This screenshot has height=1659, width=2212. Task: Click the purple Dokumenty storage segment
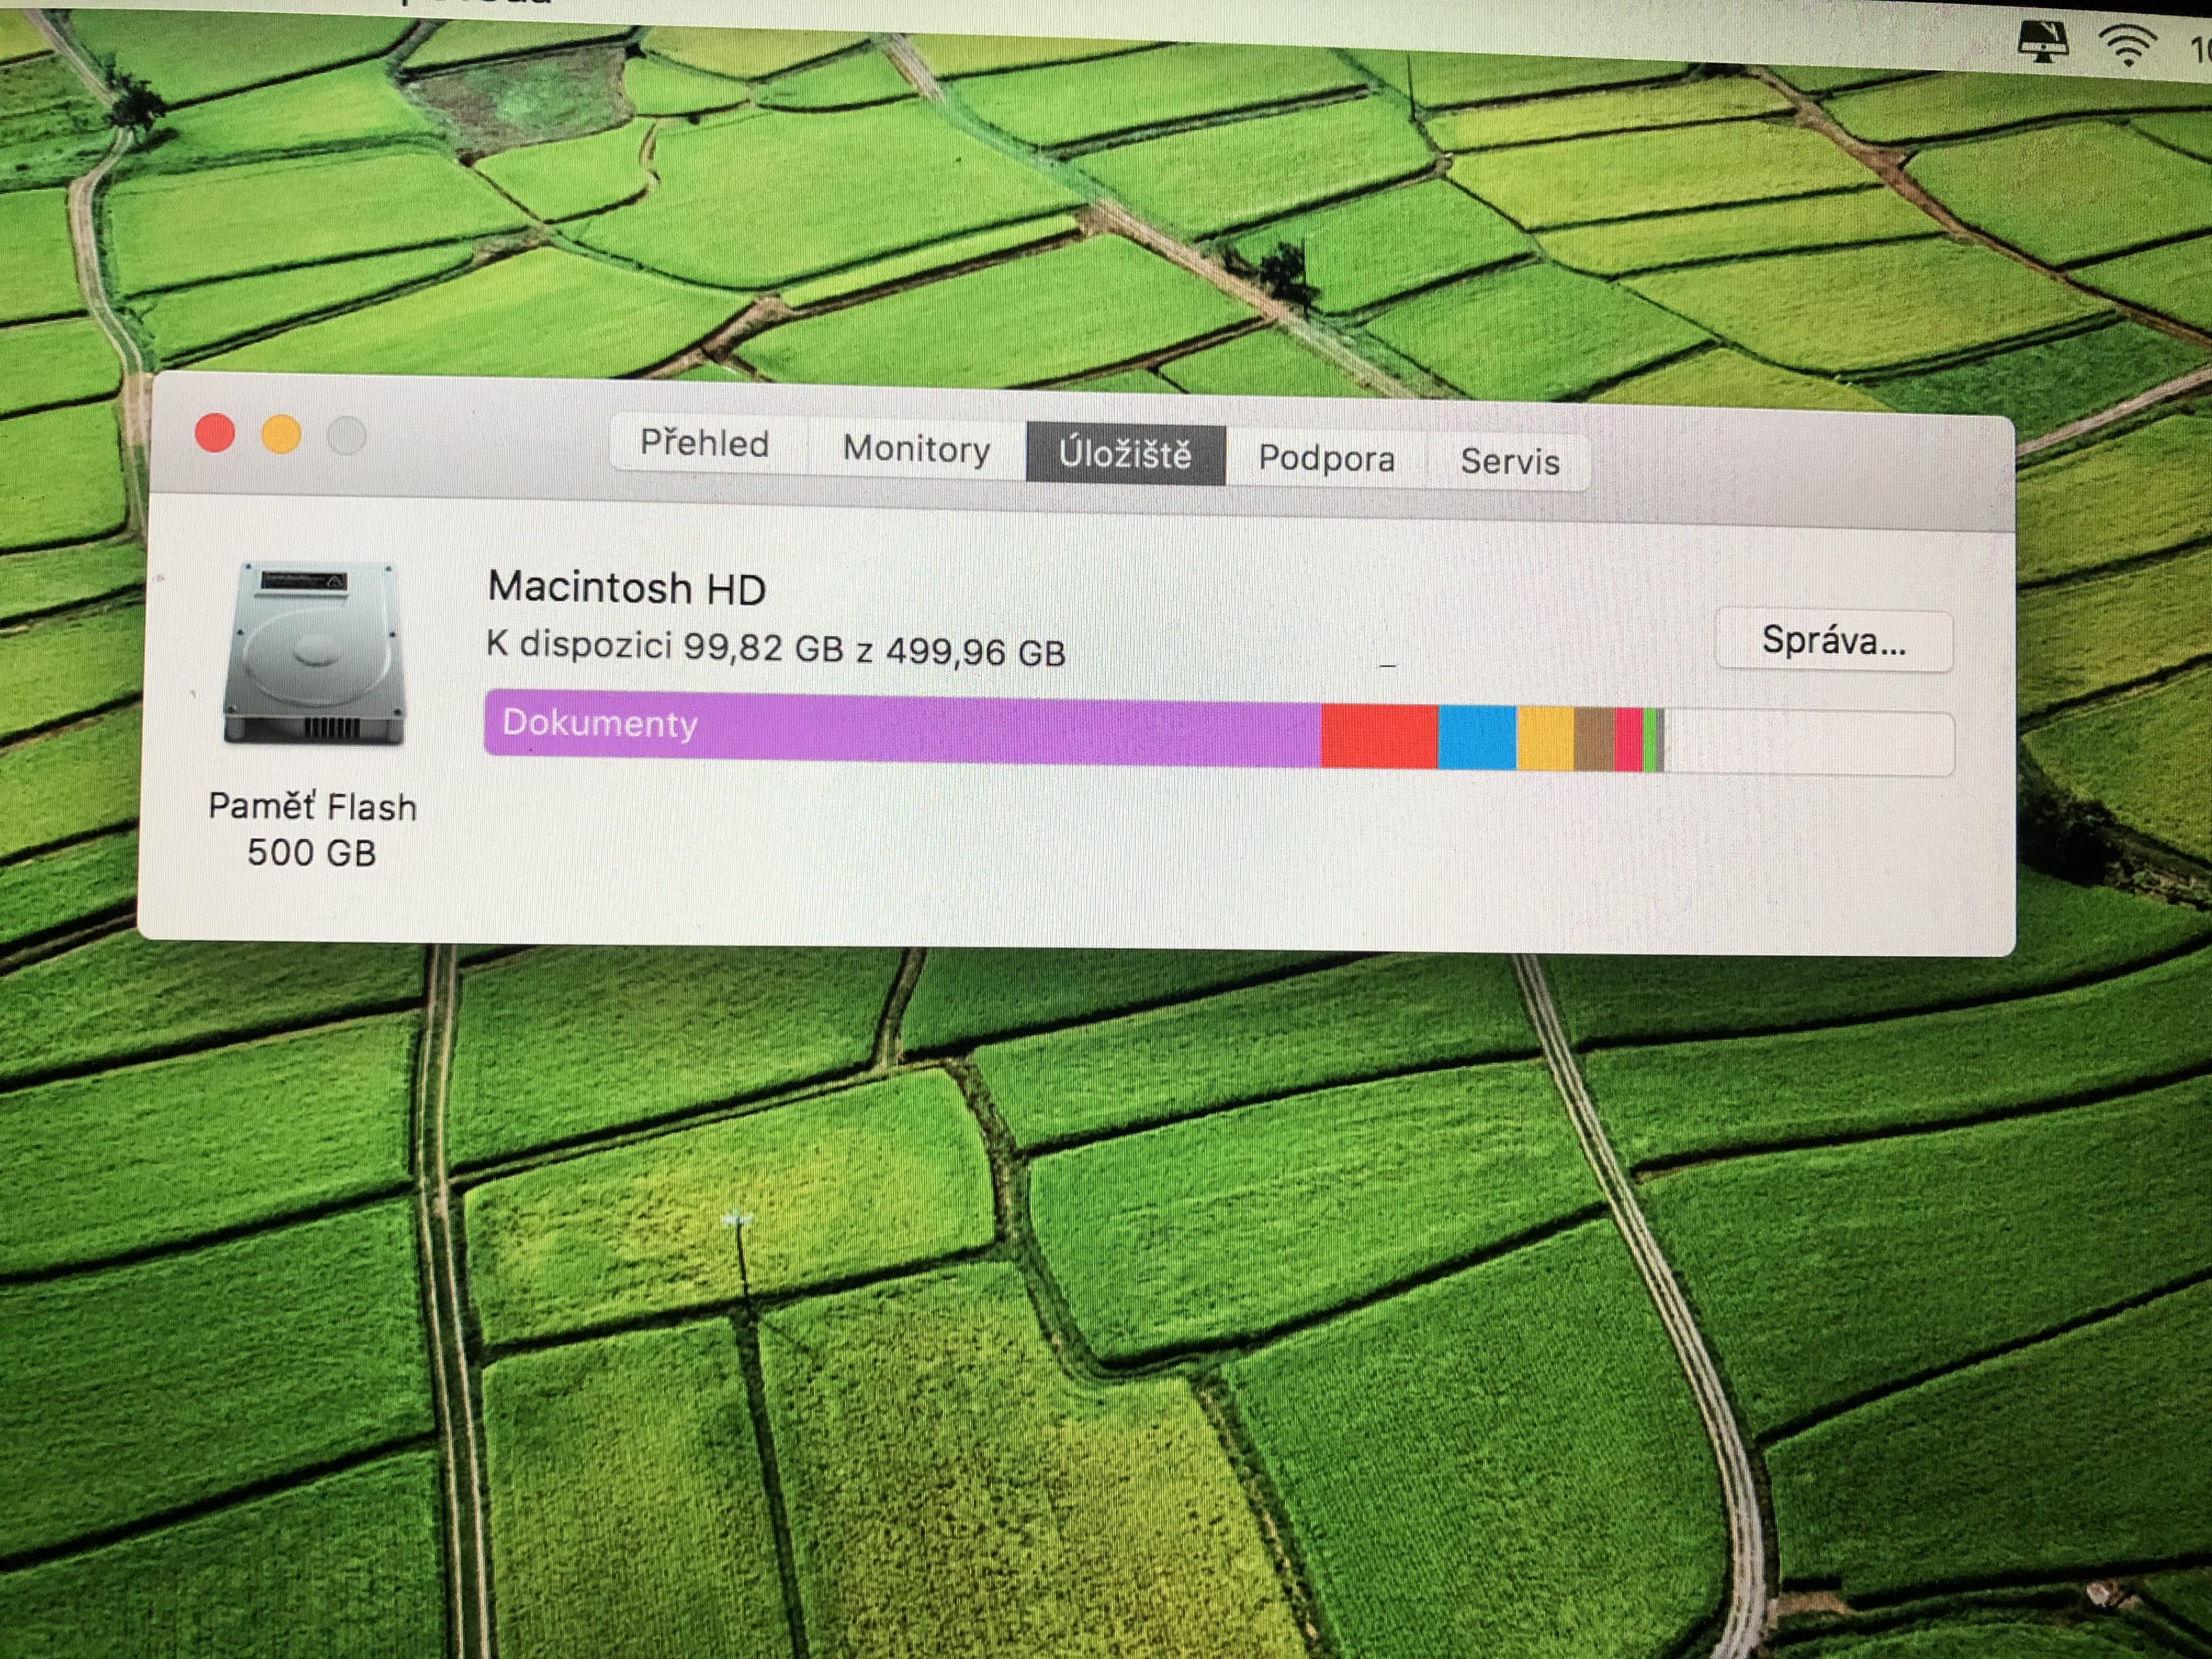pos(900,728)
